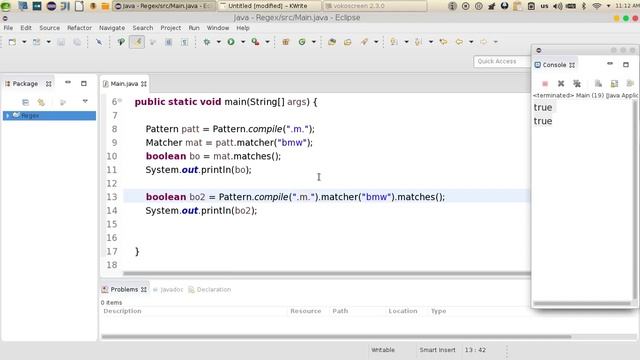Switch to the Problems tab
Screen dimensions: 640x360
pos(124,289)
